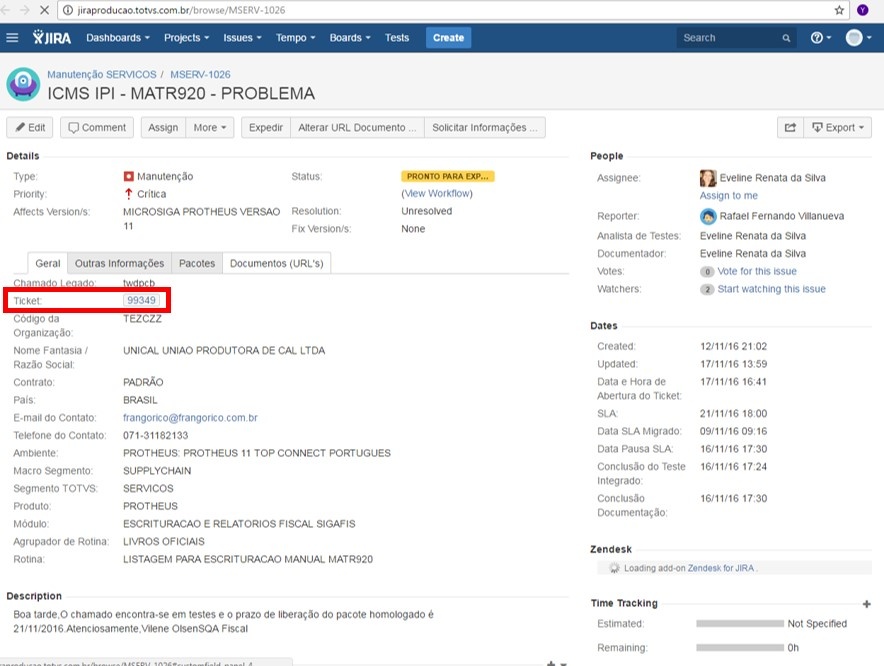
Task: Click the JIRA logo
Action: pyautogui.click(x=52, y=38)
